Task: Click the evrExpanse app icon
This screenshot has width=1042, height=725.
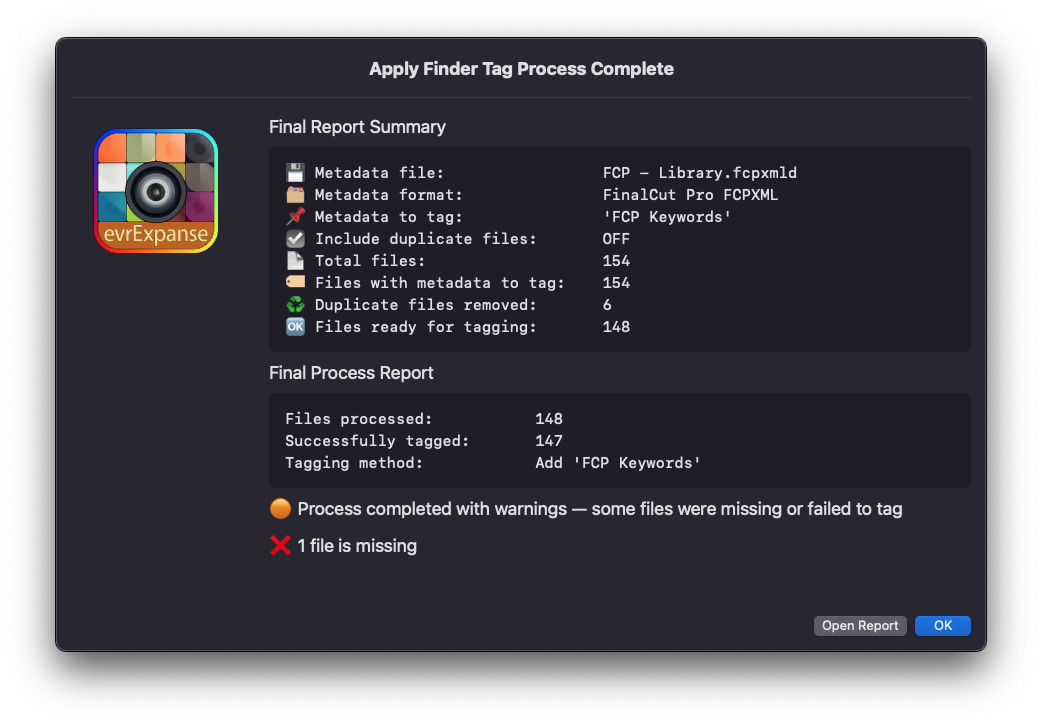Action: (x=156, y=191)
